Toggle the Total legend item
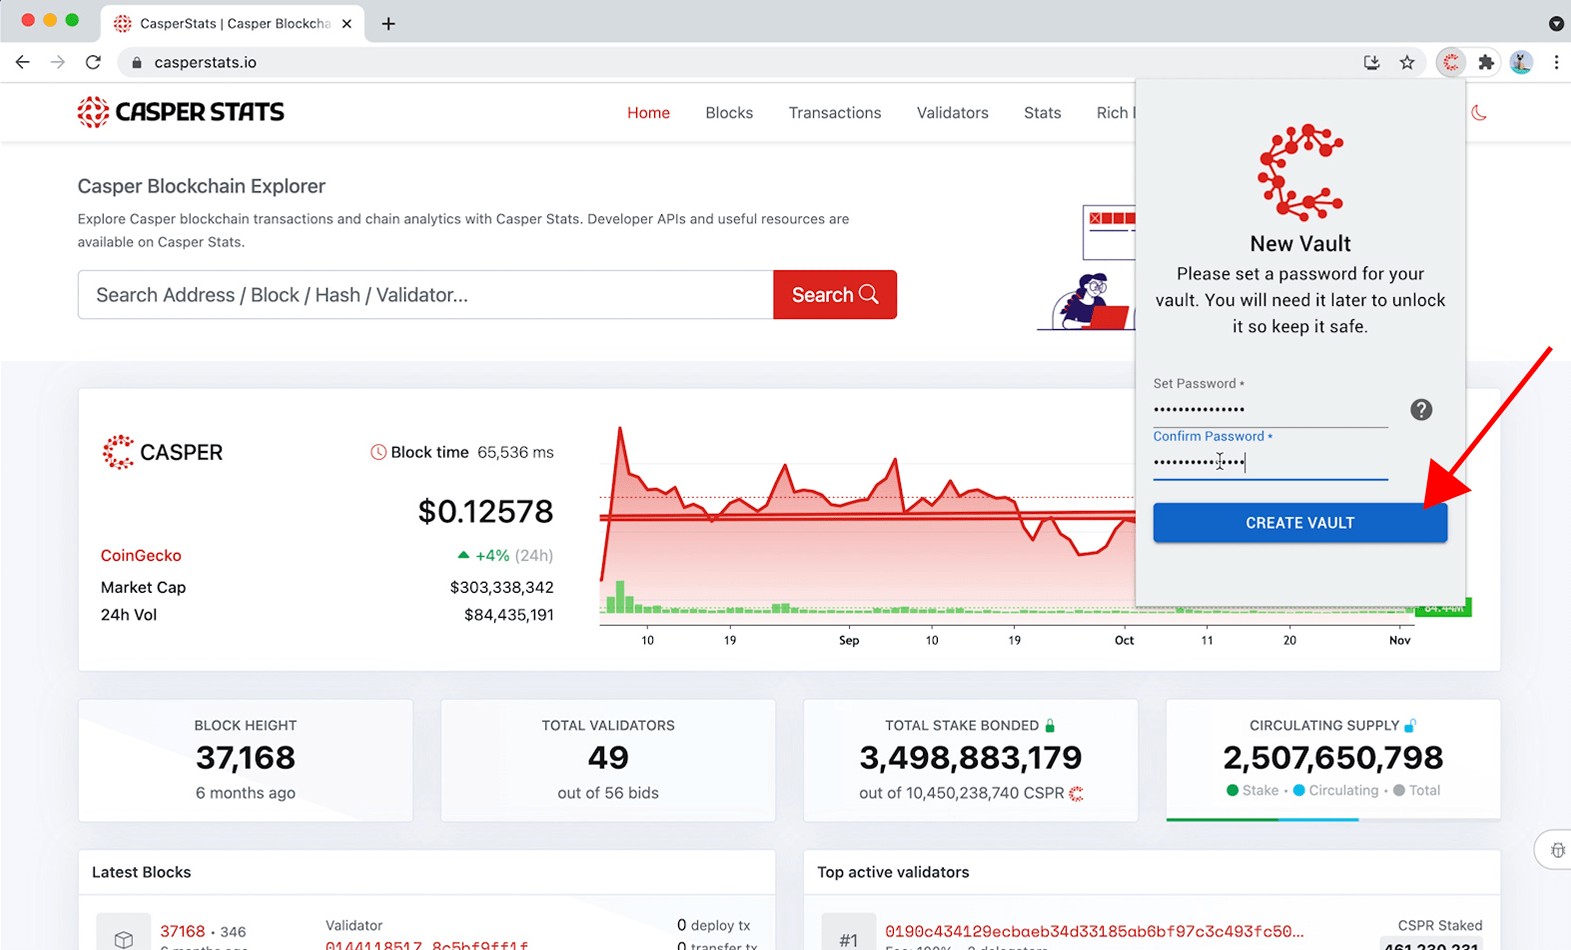The height and width of the screenshot is (950, 1571). click(1416, 790)
